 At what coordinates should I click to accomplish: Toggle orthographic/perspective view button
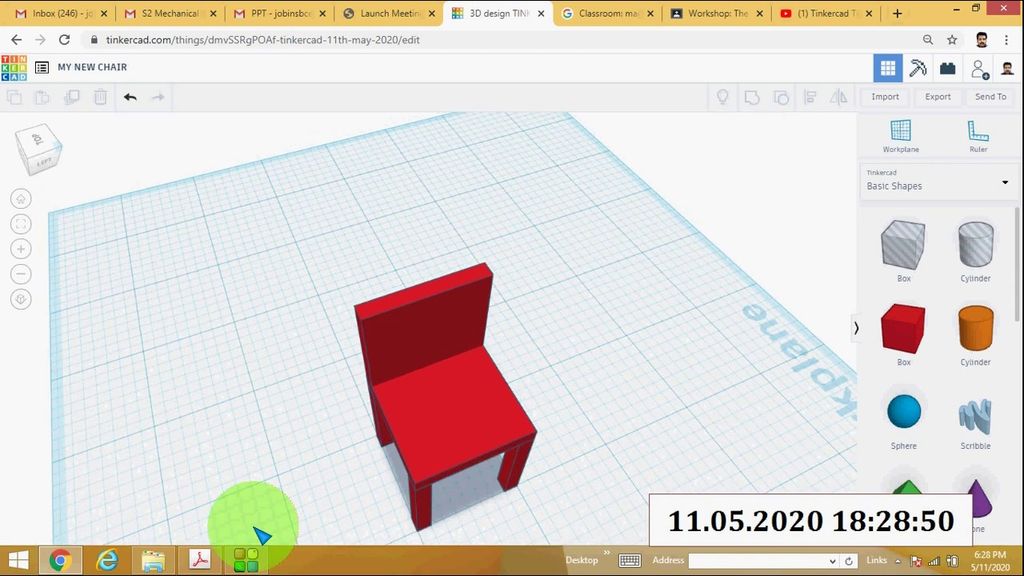point(21,299)
